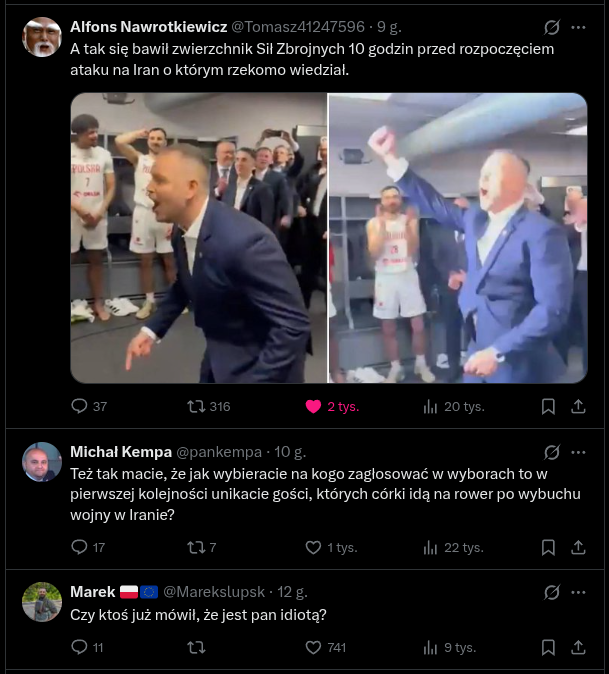View analytics of post with 20 tys. views
This screenshot has width=609, height=674.
[x=431, y=406]
